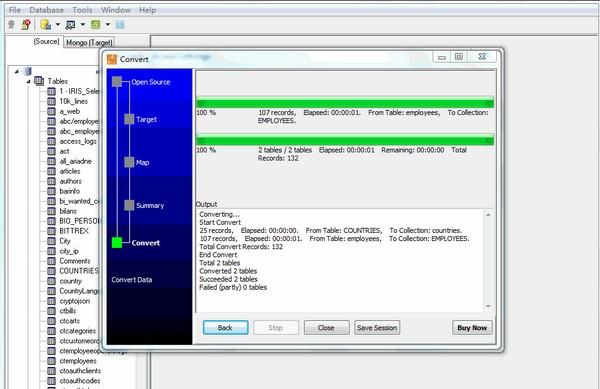Open the Tools menu
This screenshot has height=389, width=600.
(x=83, y=10)
